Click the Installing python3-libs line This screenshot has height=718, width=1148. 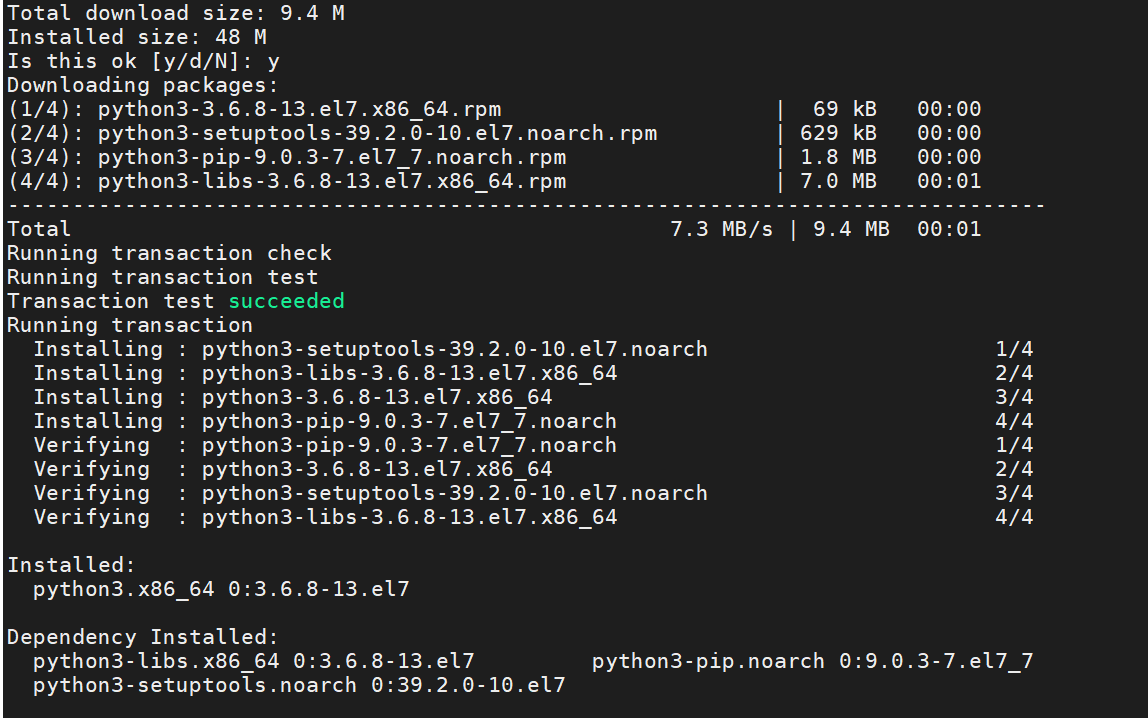click(325, 373)
